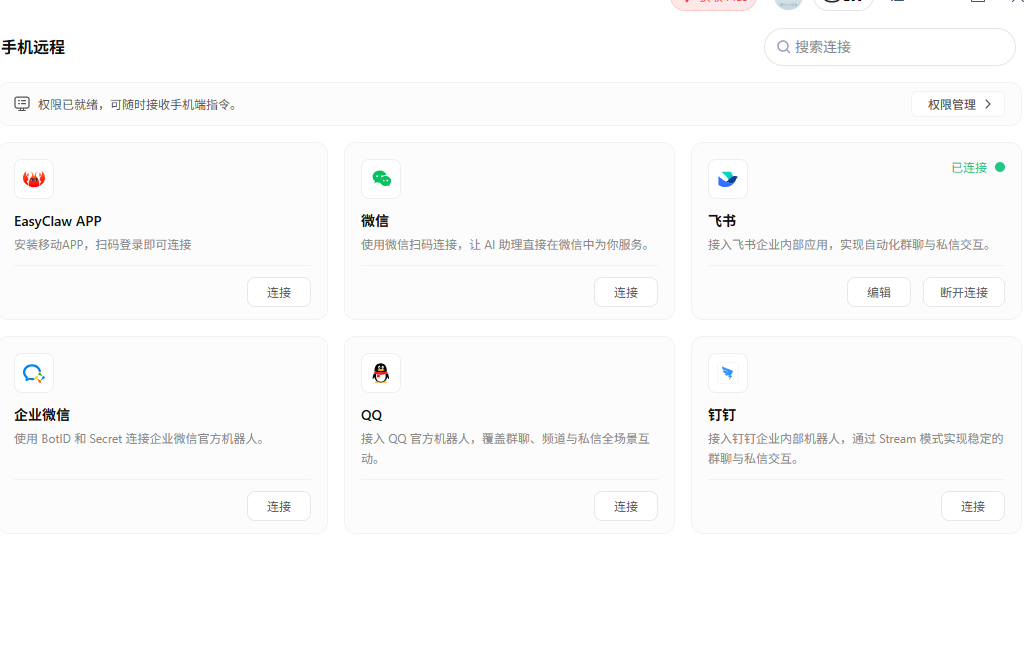The height and width of the screenshot is (653, 1035).
Task: Click the 使用微信扫码连接 description text
Action: pyautogui.click(x=506, y=244)
